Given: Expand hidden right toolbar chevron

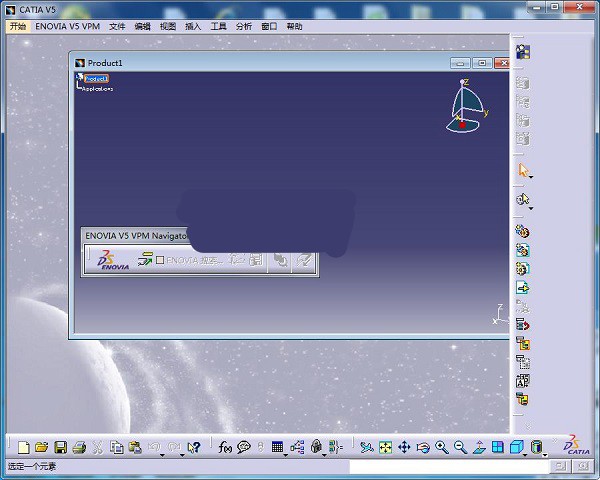Looking at the screenshot, I should [x=528, y=427].
